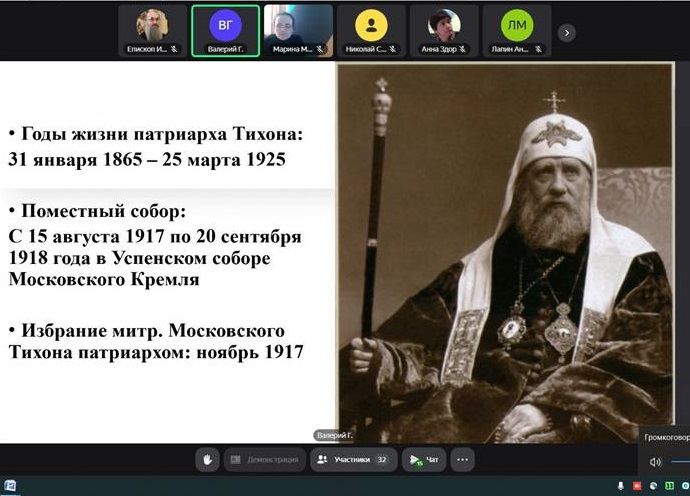Viewport: 690px width, 496px height.
Task: Select Валерий Г. participant tile
Action: [x=225, y=31]
